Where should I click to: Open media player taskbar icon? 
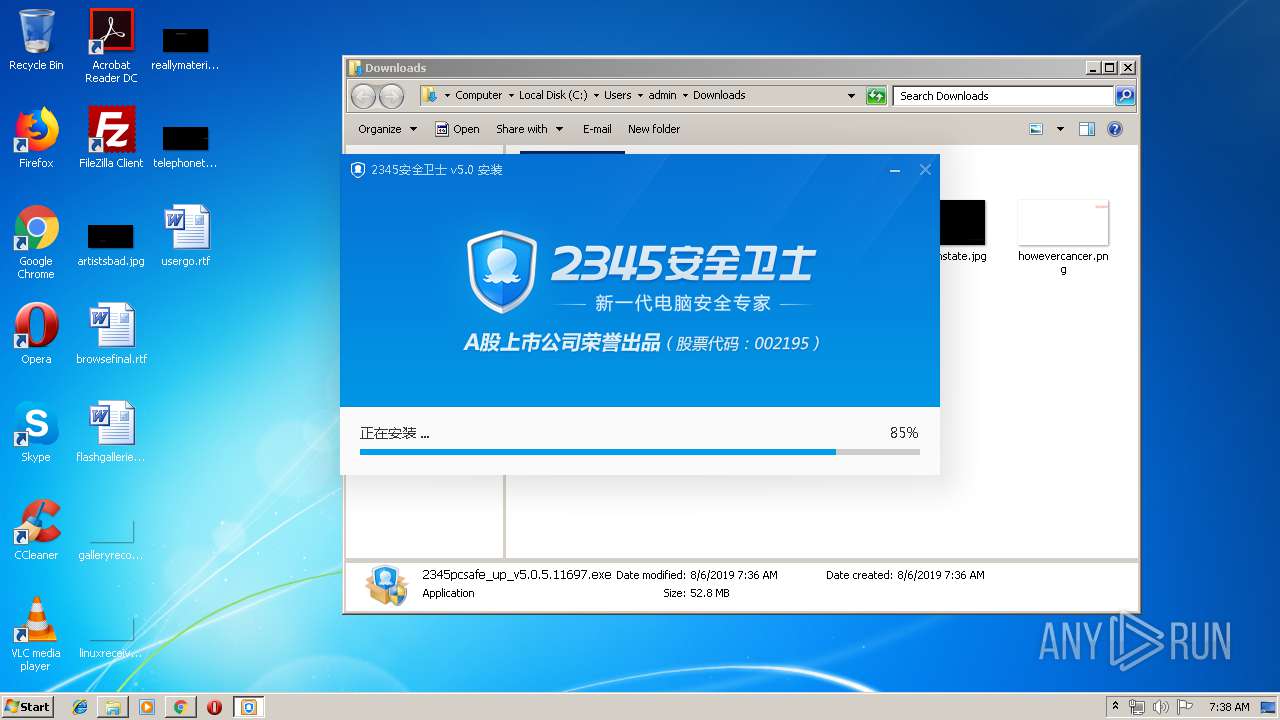(x=147, y=707)
